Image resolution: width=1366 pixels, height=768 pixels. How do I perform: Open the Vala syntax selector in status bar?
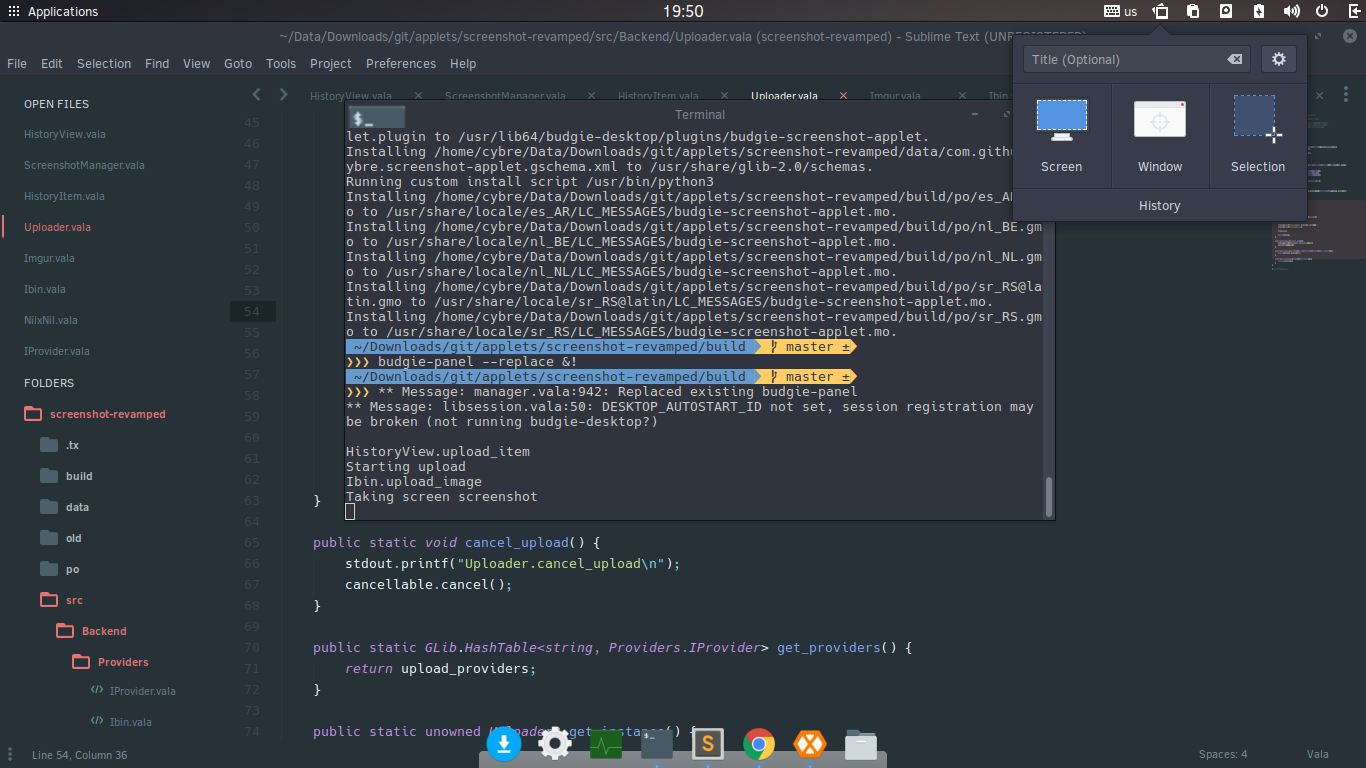(x=1317, y=754)
